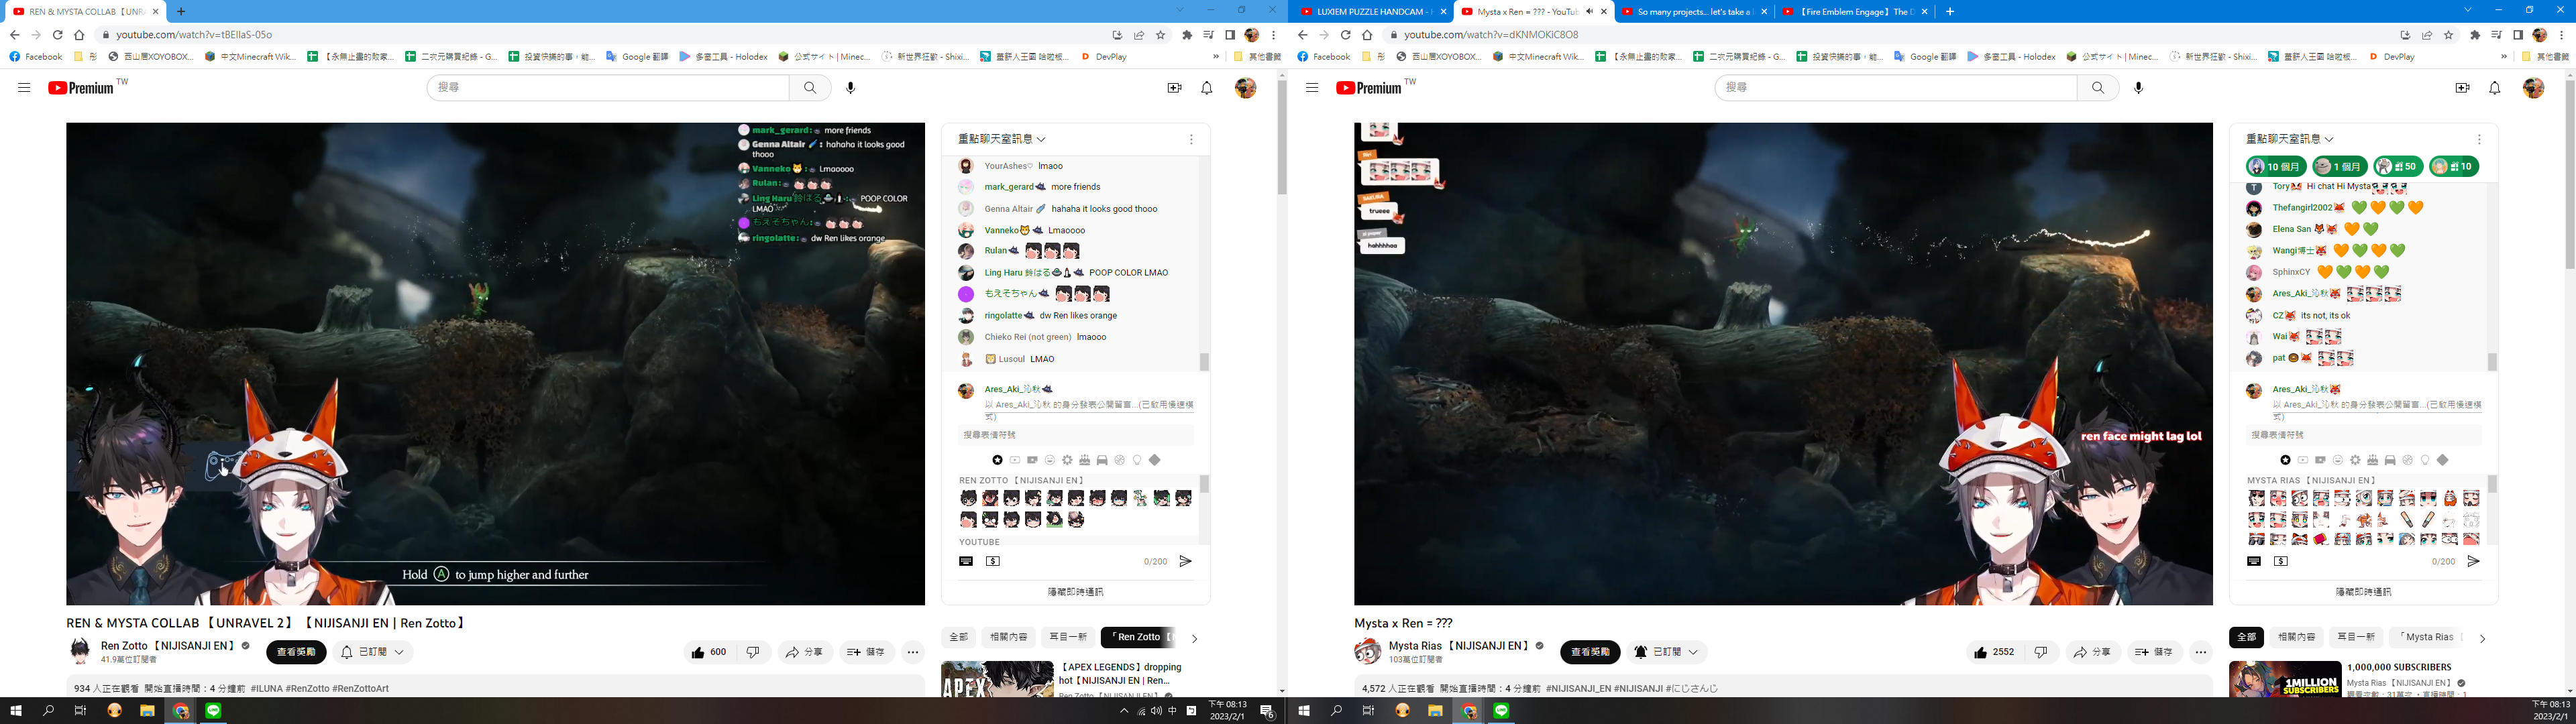Expand top chat filter dropdown in left chat
Screen dimensions: 2576x724
(1002, 139)
